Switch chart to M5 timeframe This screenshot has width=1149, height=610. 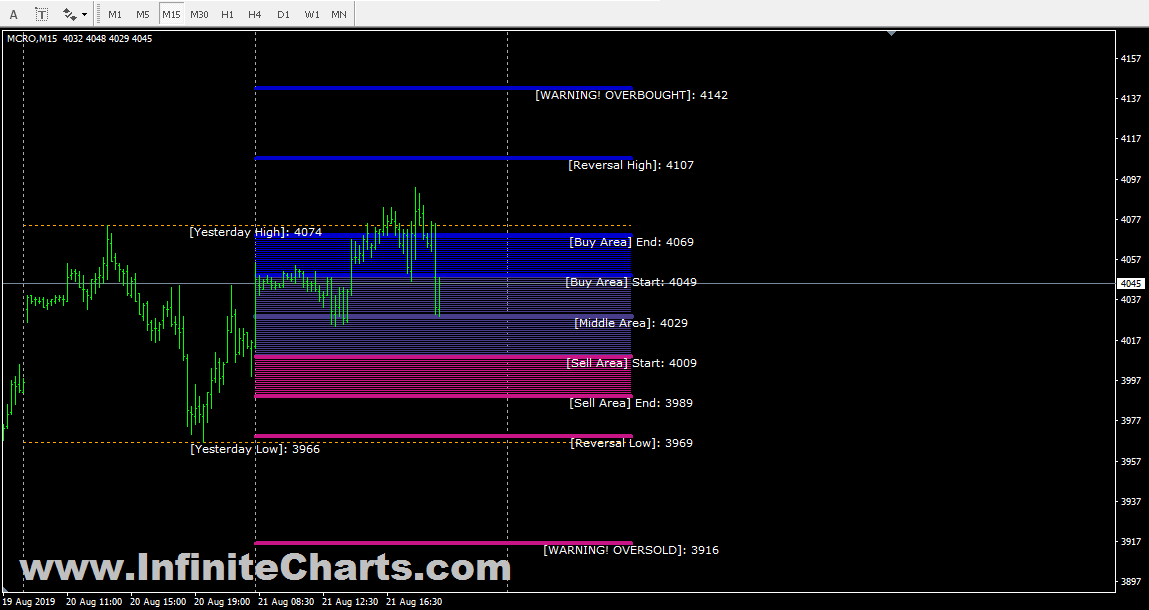point(142,14)
